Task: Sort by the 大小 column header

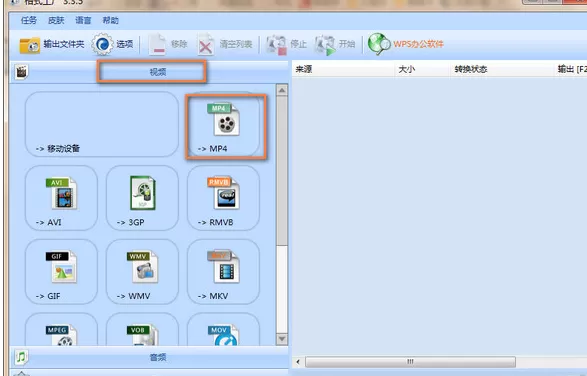Action: coord(423,69)
